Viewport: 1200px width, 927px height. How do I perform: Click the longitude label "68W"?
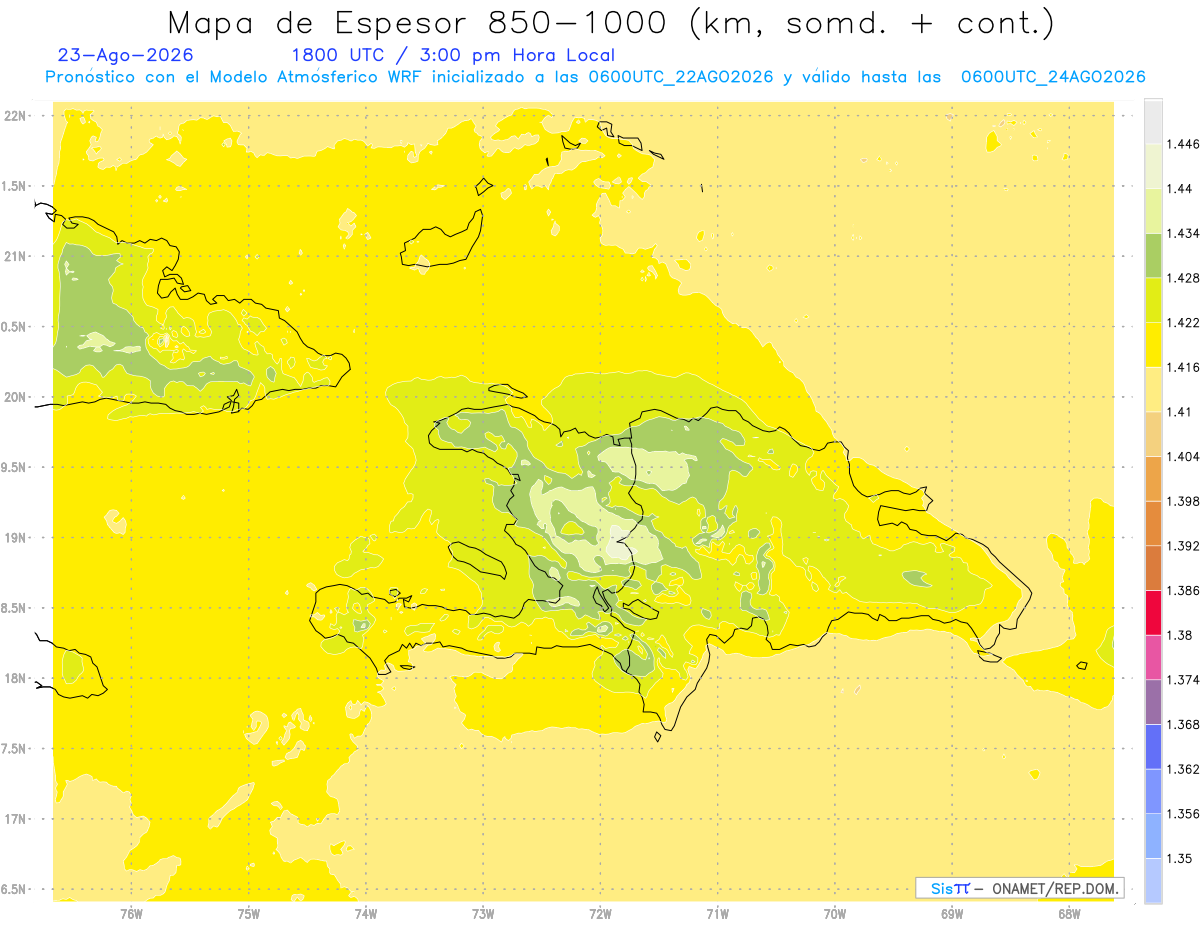pos(1069,913)
